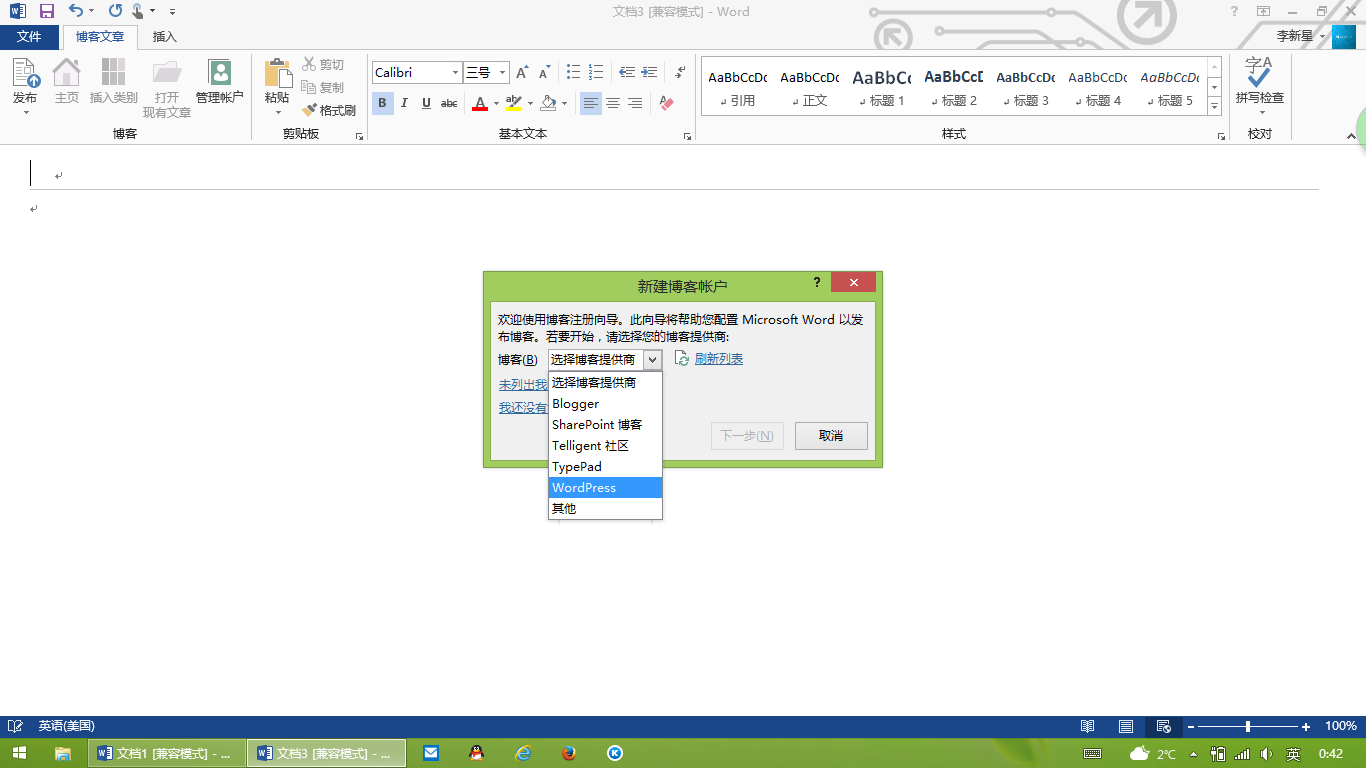Screen dimensions: 1366x768
Task: Choose TypePad in provider list
Action: [605, 467]
